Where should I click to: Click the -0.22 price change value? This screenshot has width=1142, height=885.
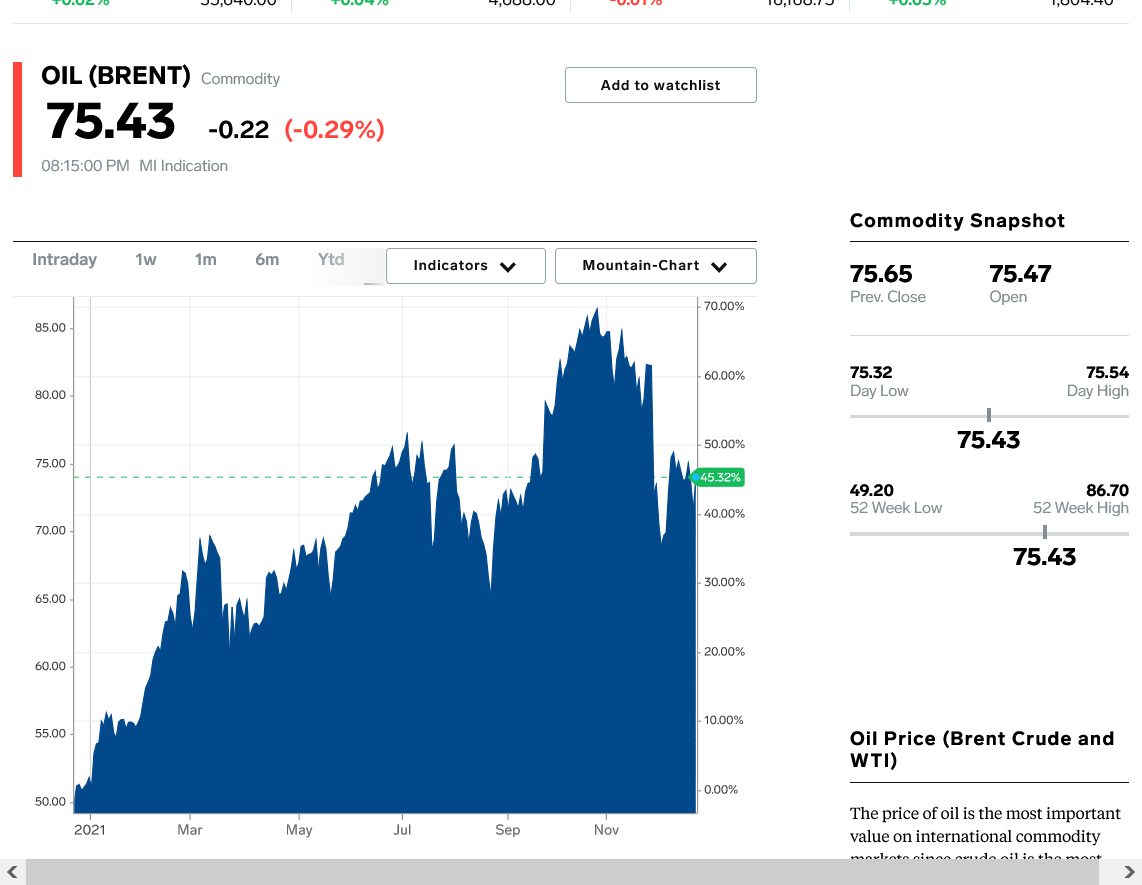pos(238,130)
